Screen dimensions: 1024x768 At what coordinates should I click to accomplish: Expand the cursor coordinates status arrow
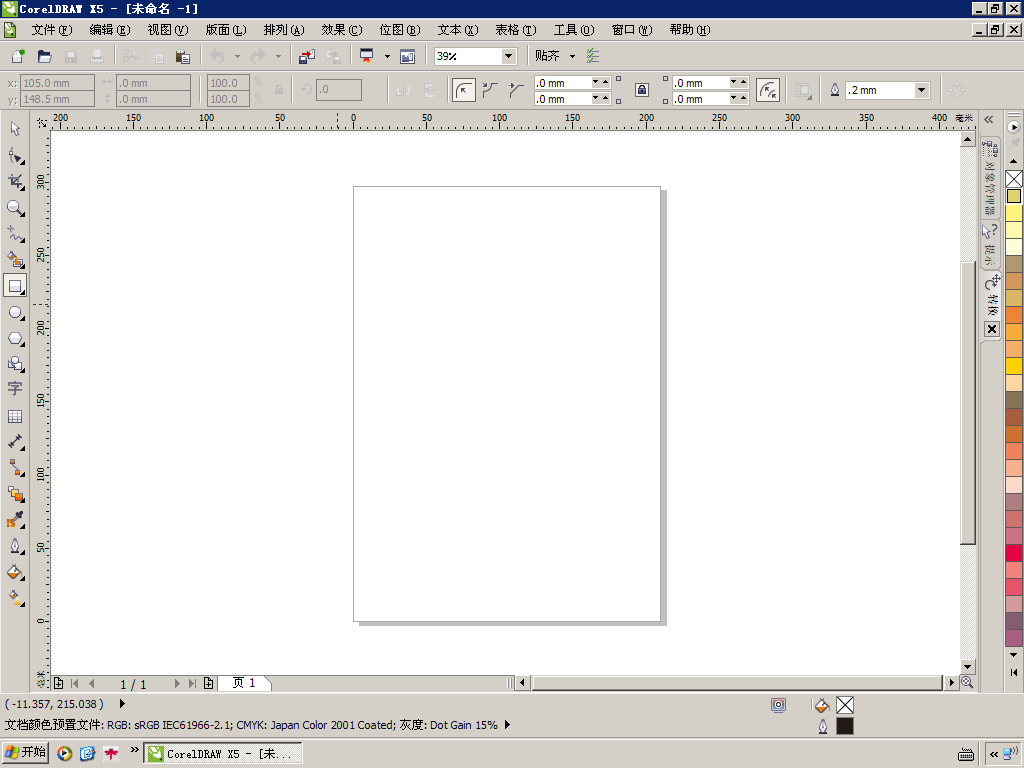(122, 704)
